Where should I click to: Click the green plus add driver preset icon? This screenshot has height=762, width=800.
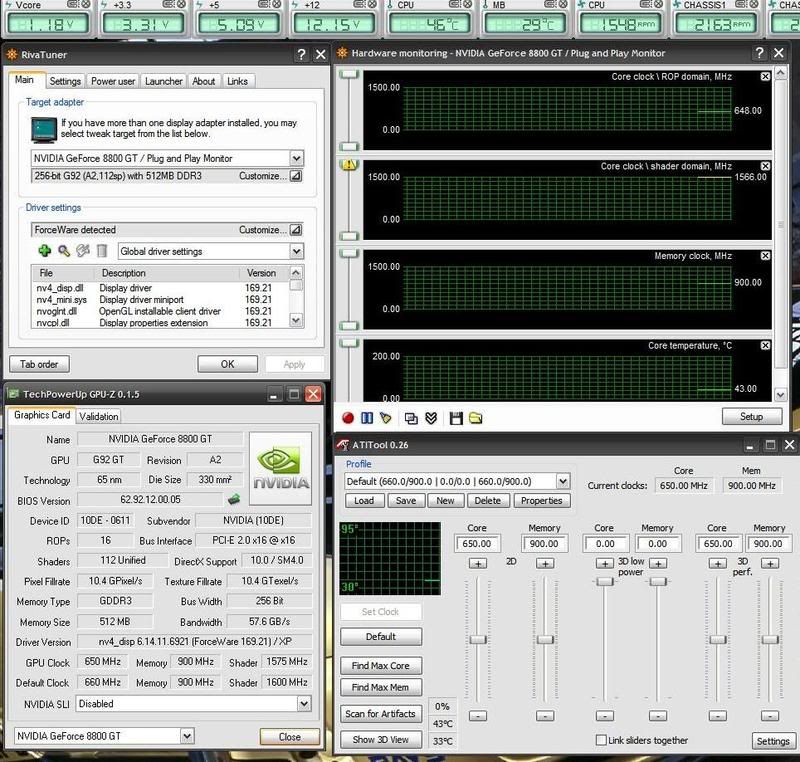[x=44, y=251]
